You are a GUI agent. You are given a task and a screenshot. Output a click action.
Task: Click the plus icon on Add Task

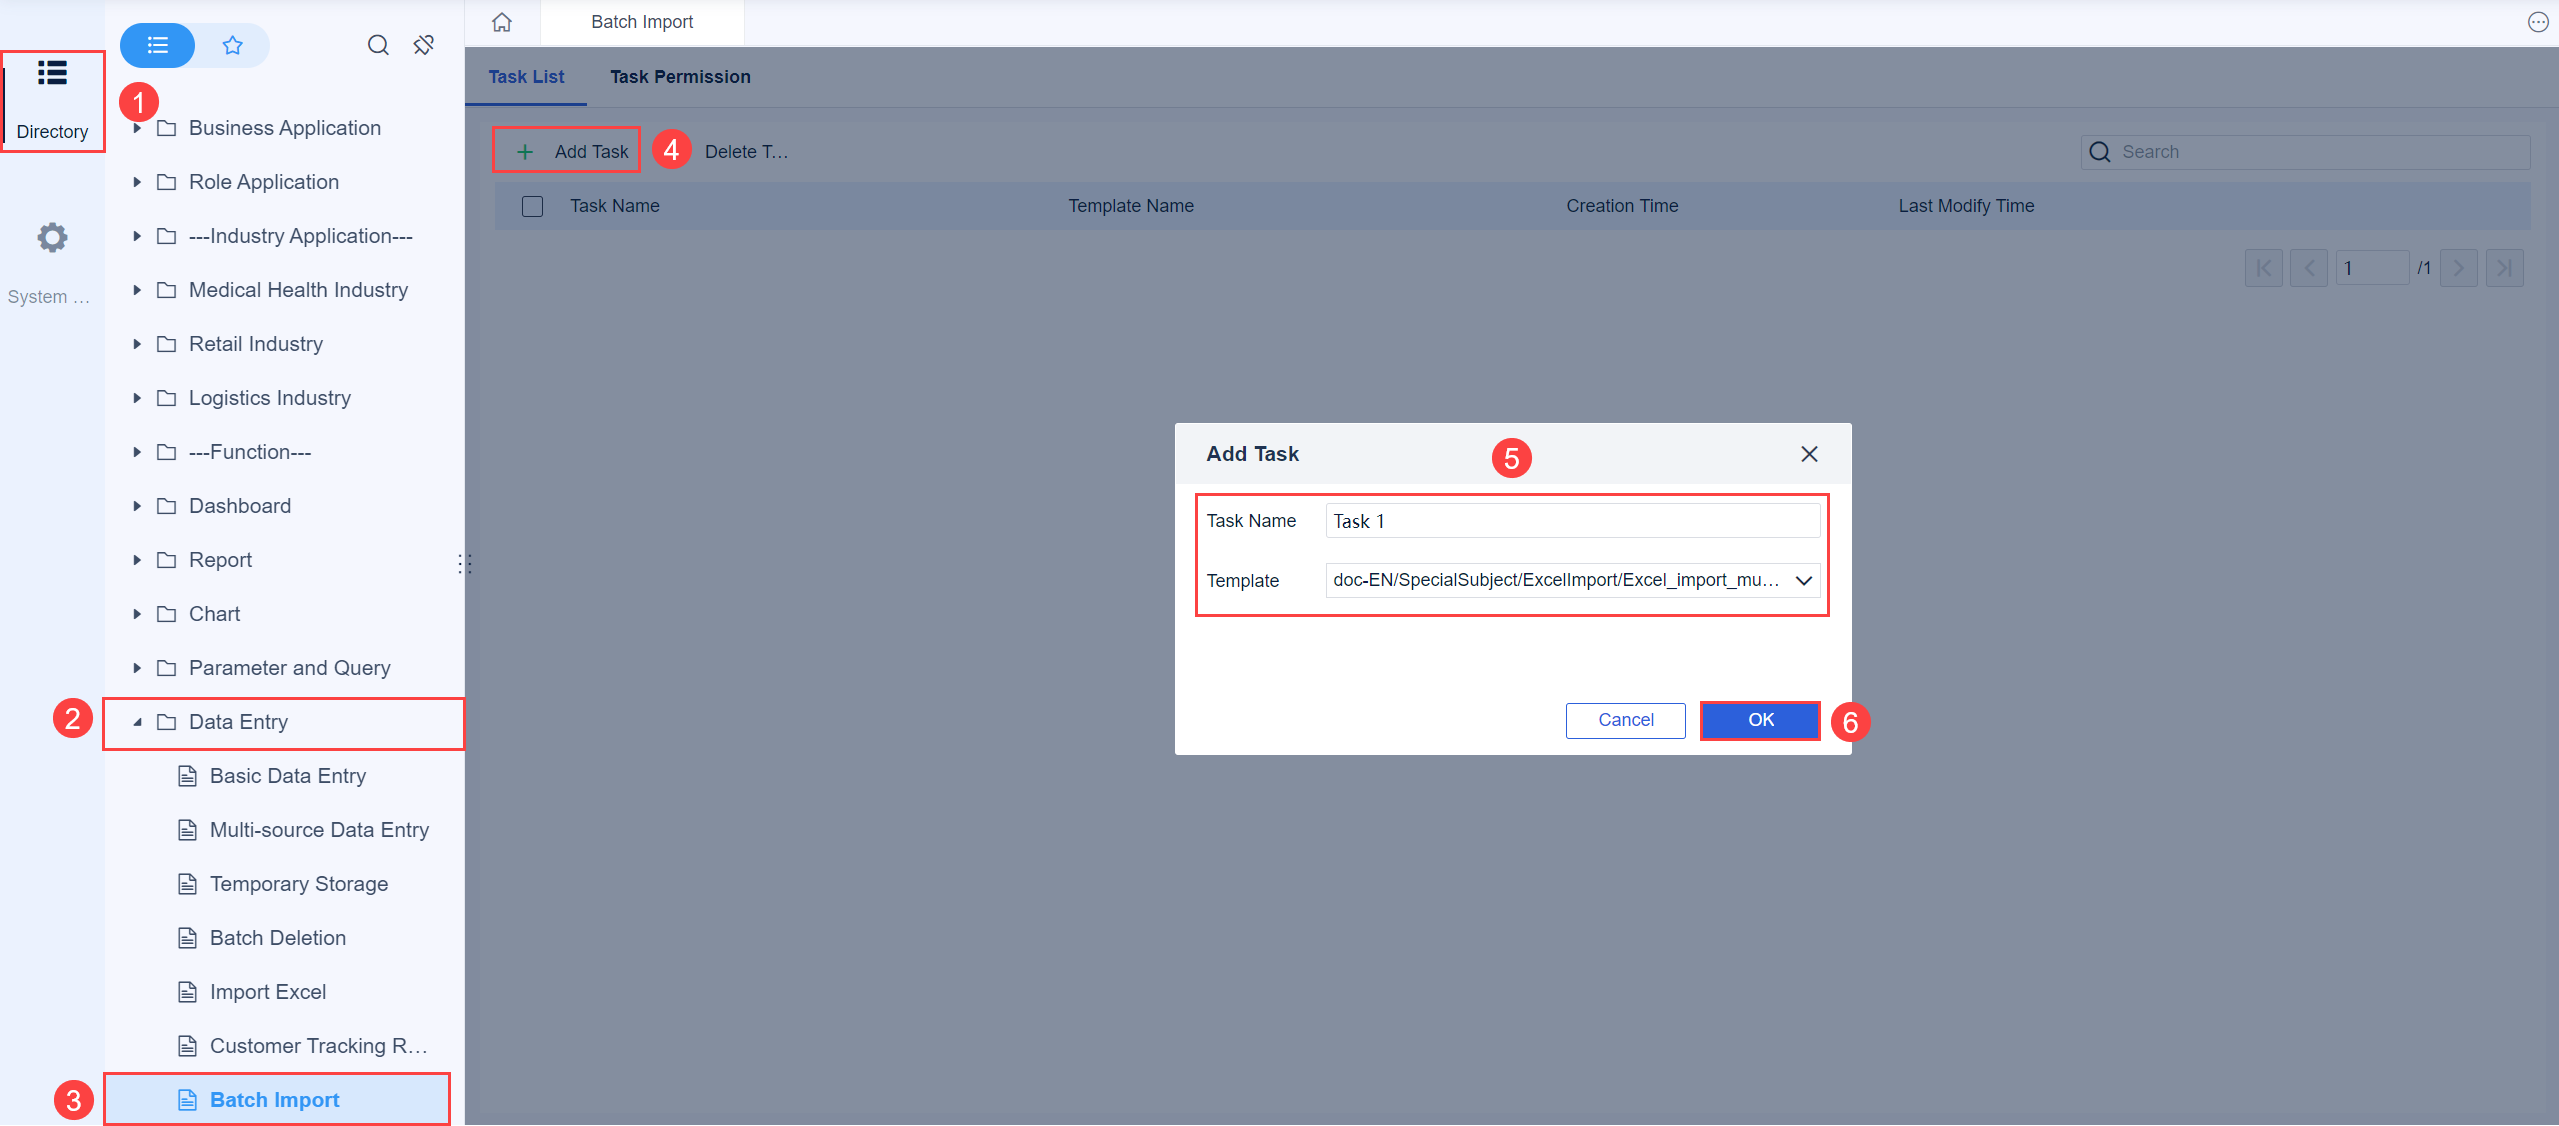525,151
